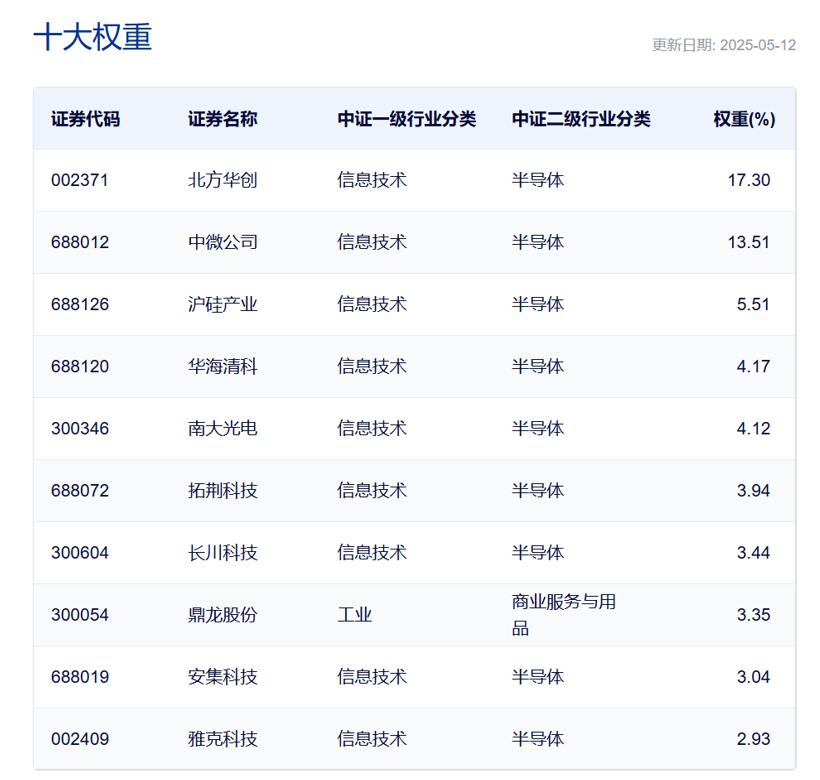820x780 pixels.
Task: Select weight value 3.04
Action: point(753,677)
